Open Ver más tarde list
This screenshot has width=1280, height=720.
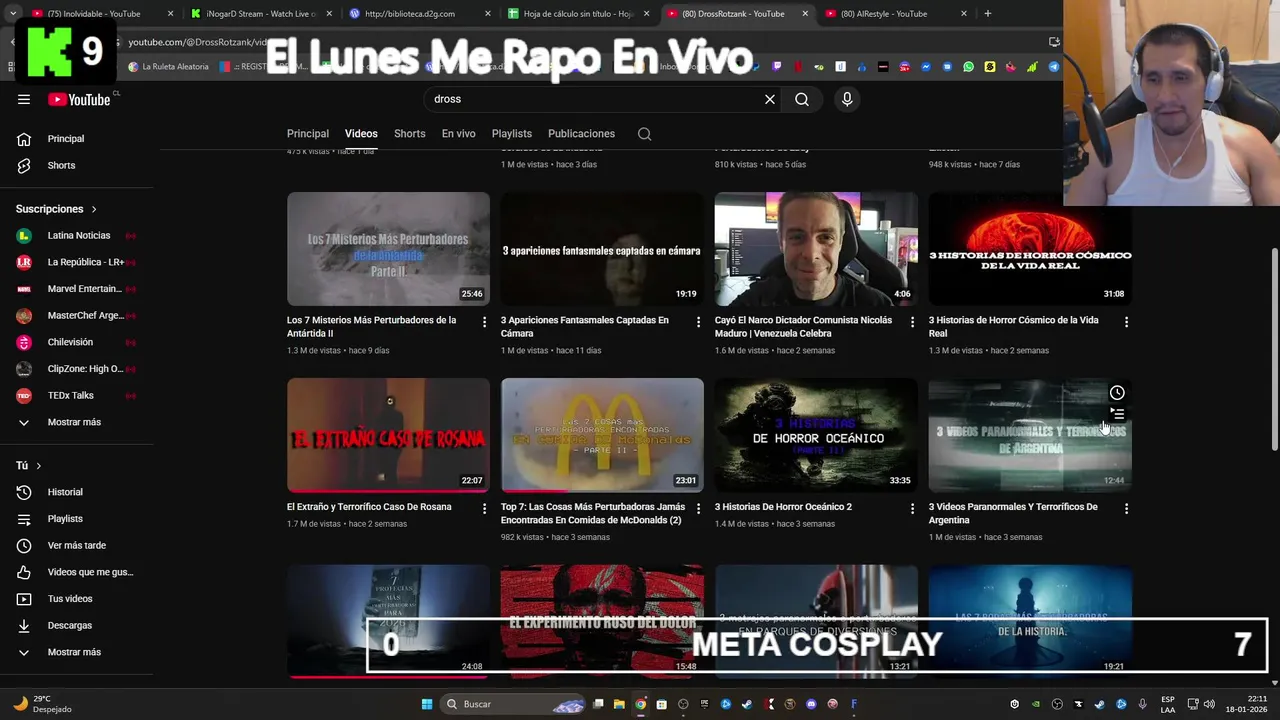[77, 545]
